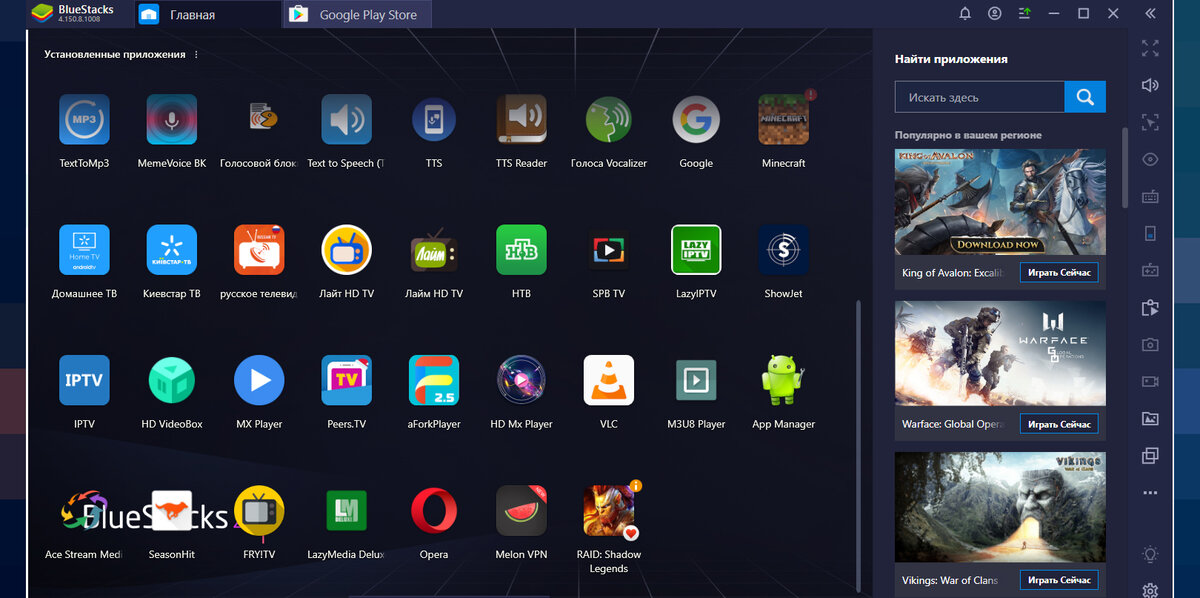Launch MemeVoice BK app

pos(172,120)
